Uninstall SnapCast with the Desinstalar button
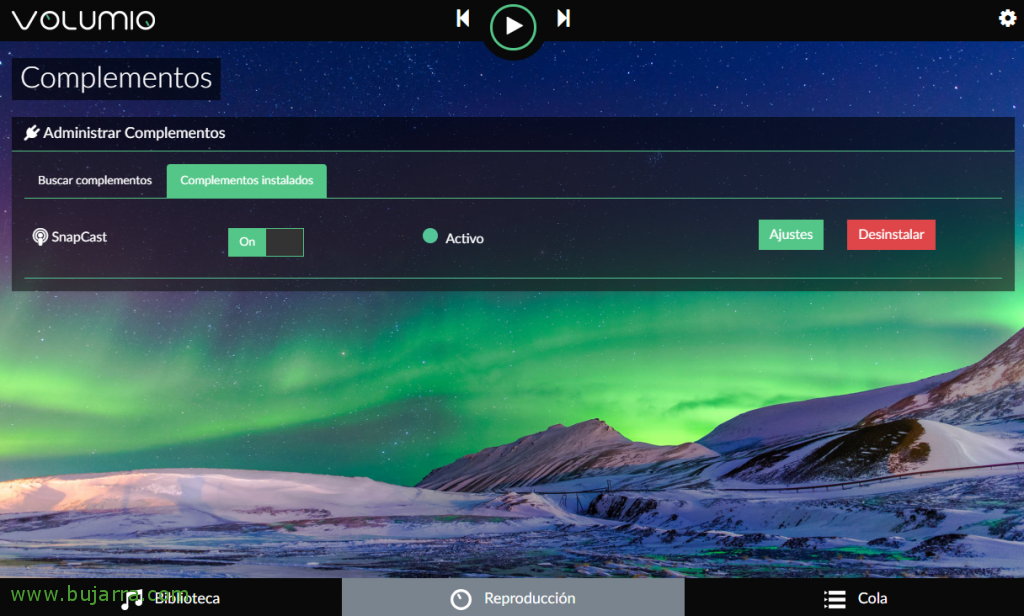This screenshot has height=616, width=1024. [x=890, y=234]
